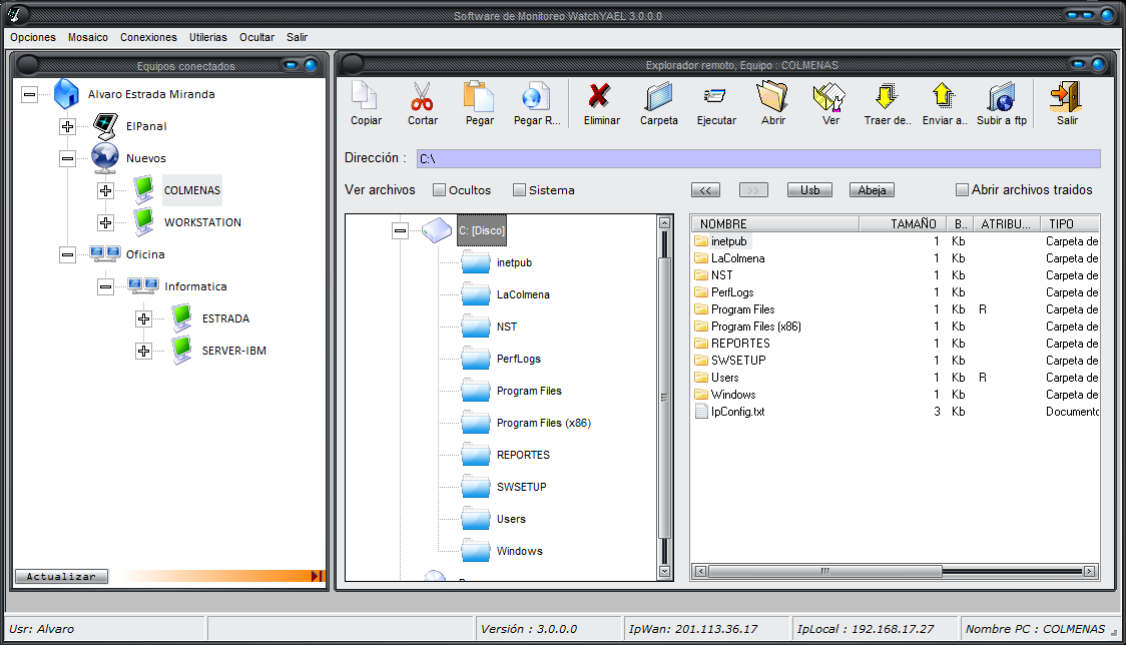The image size is (1126, 645).
Task: Click the Eliminar red X icon
Action: [x=600, y=98]
